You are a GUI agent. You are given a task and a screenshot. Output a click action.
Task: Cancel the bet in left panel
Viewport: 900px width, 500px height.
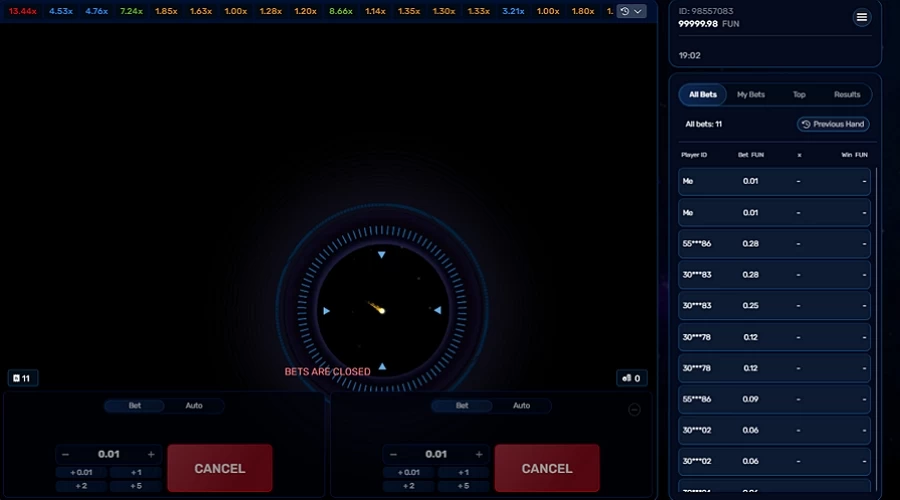click(x=220, y=468)
